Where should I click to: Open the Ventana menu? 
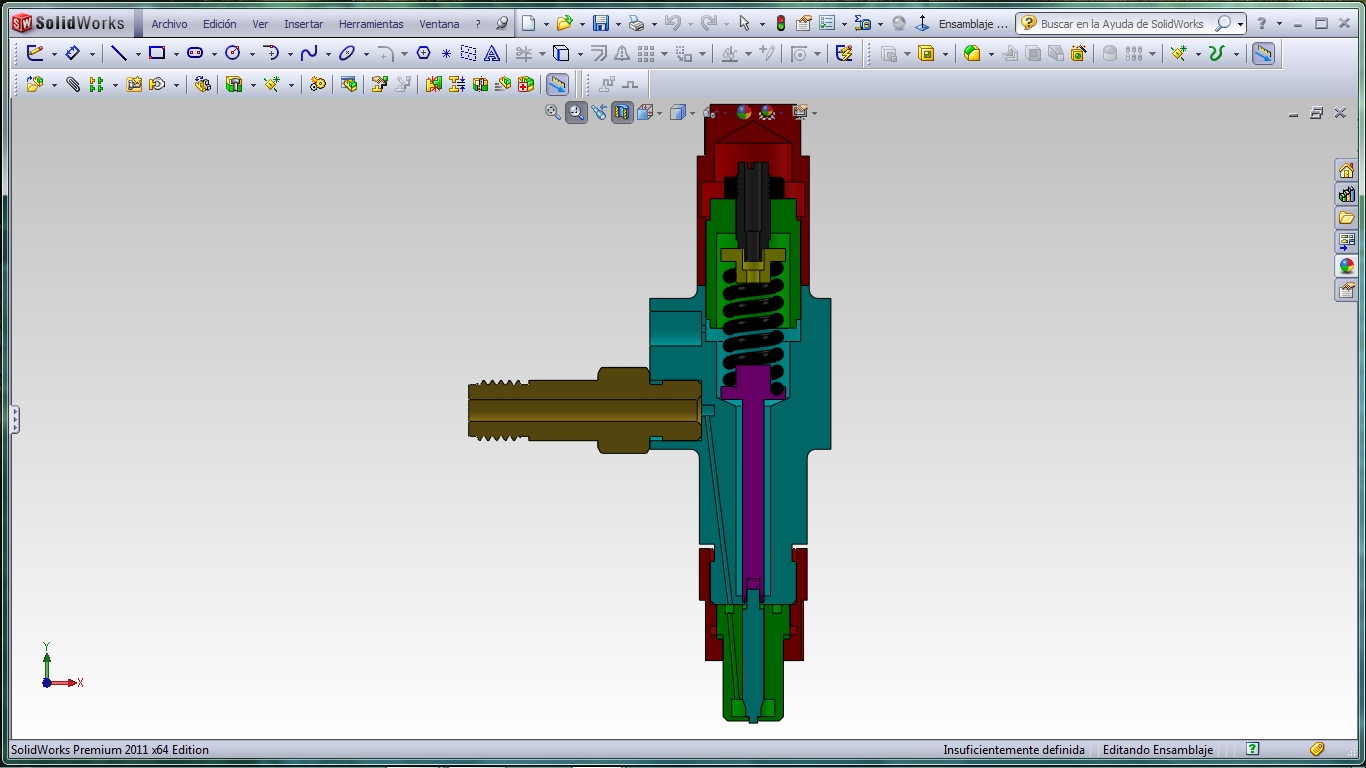point(439,24)
